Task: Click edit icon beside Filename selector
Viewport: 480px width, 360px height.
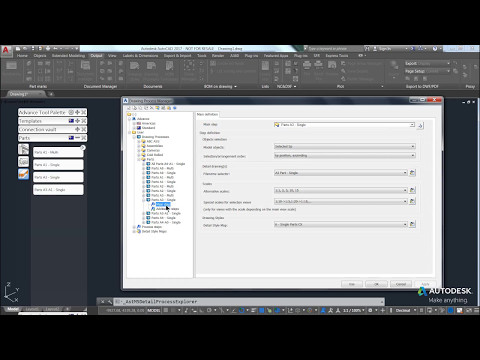Action: coord(412,173)
